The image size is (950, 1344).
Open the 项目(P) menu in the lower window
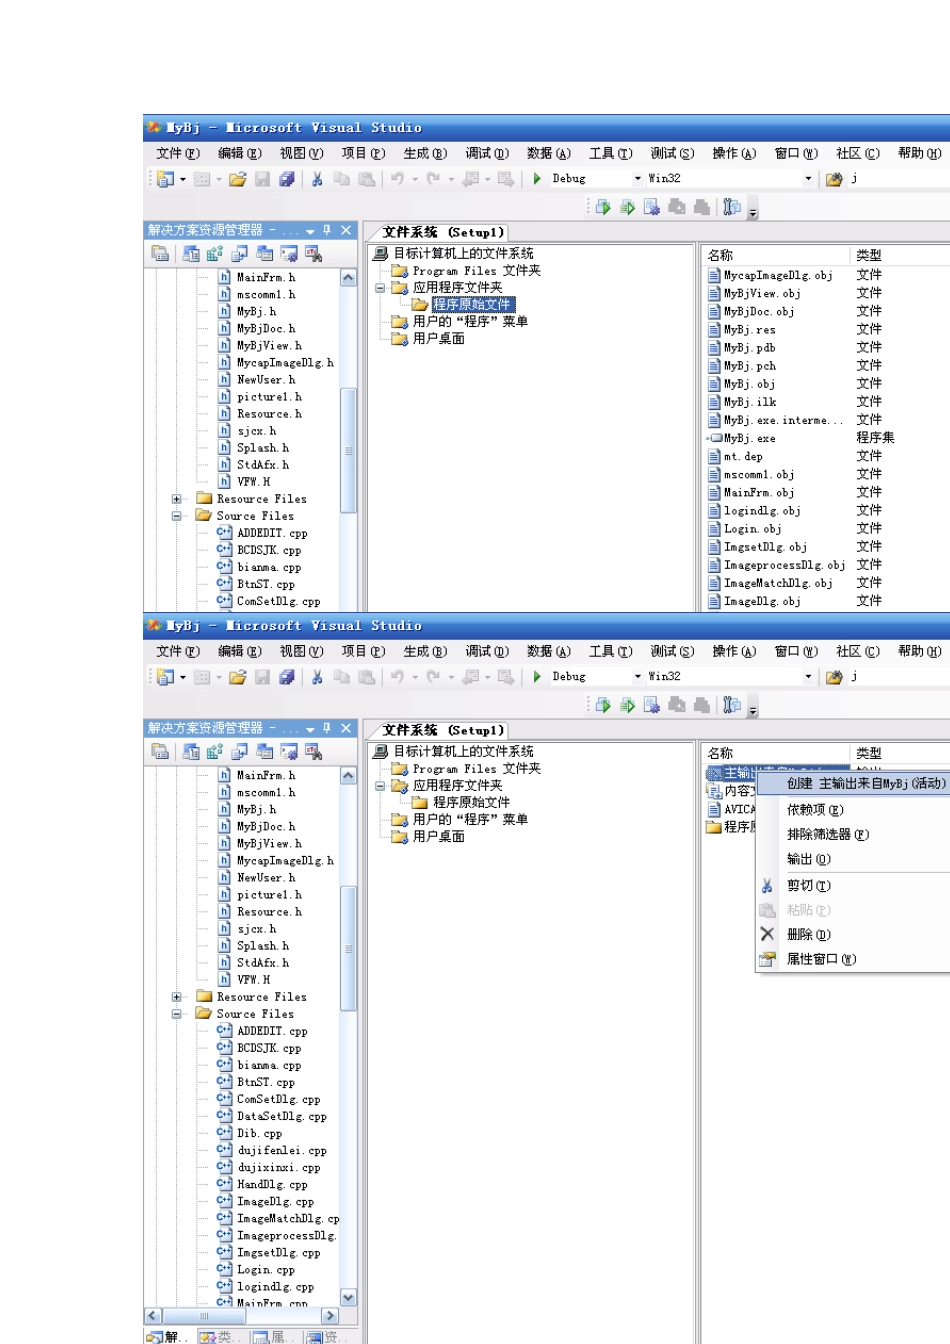(x=363, y=651)
